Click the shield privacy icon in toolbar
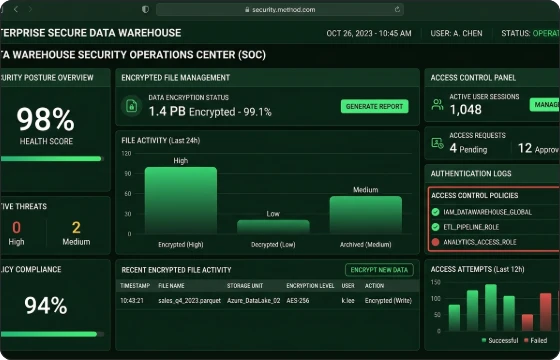This screenshot has height=360, width=560. tap(145, 9)
